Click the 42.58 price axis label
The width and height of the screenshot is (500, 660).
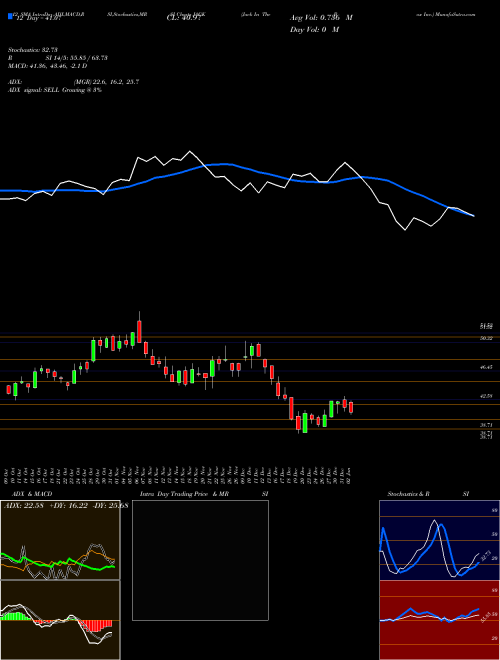[487, 396]
